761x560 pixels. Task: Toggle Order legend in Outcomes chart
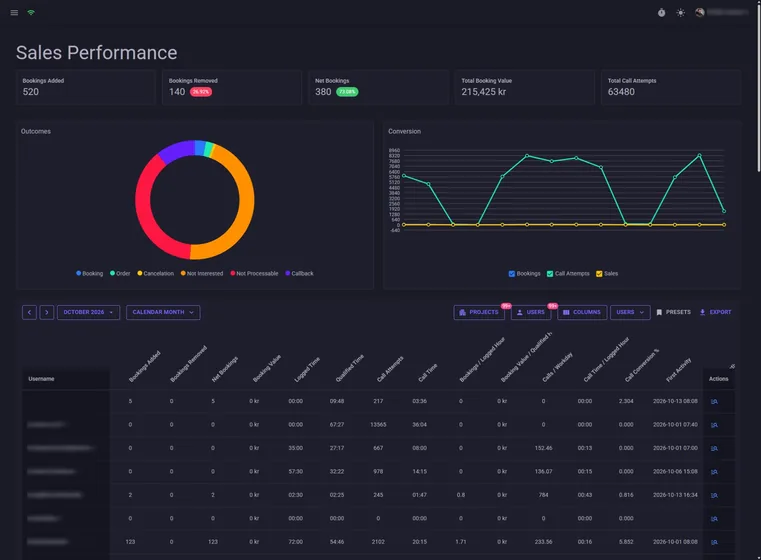(120, 273)
